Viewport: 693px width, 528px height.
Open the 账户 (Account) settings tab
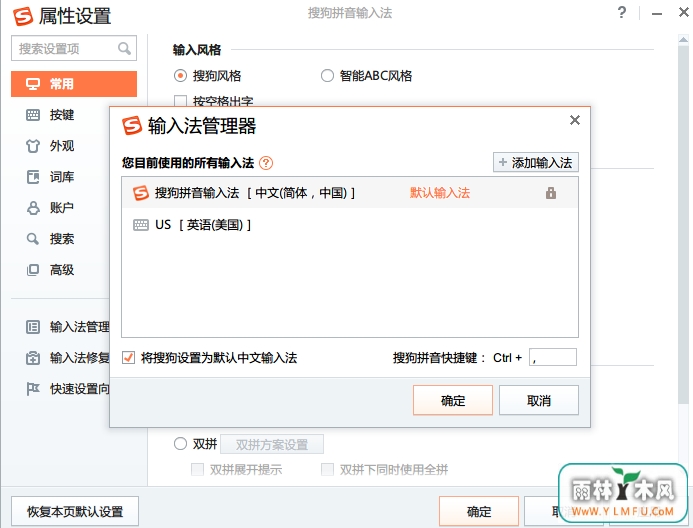61,208
